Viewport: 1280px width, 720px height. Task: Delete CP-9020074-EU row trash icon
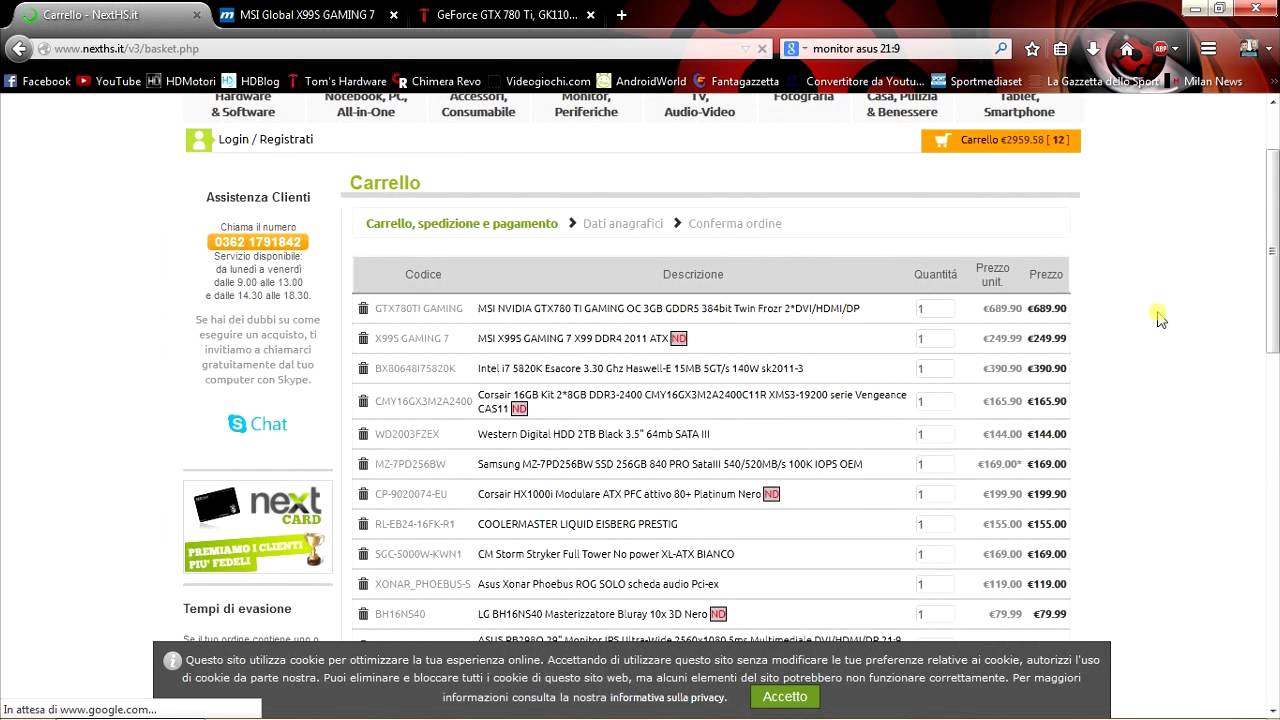click(363, 494)
